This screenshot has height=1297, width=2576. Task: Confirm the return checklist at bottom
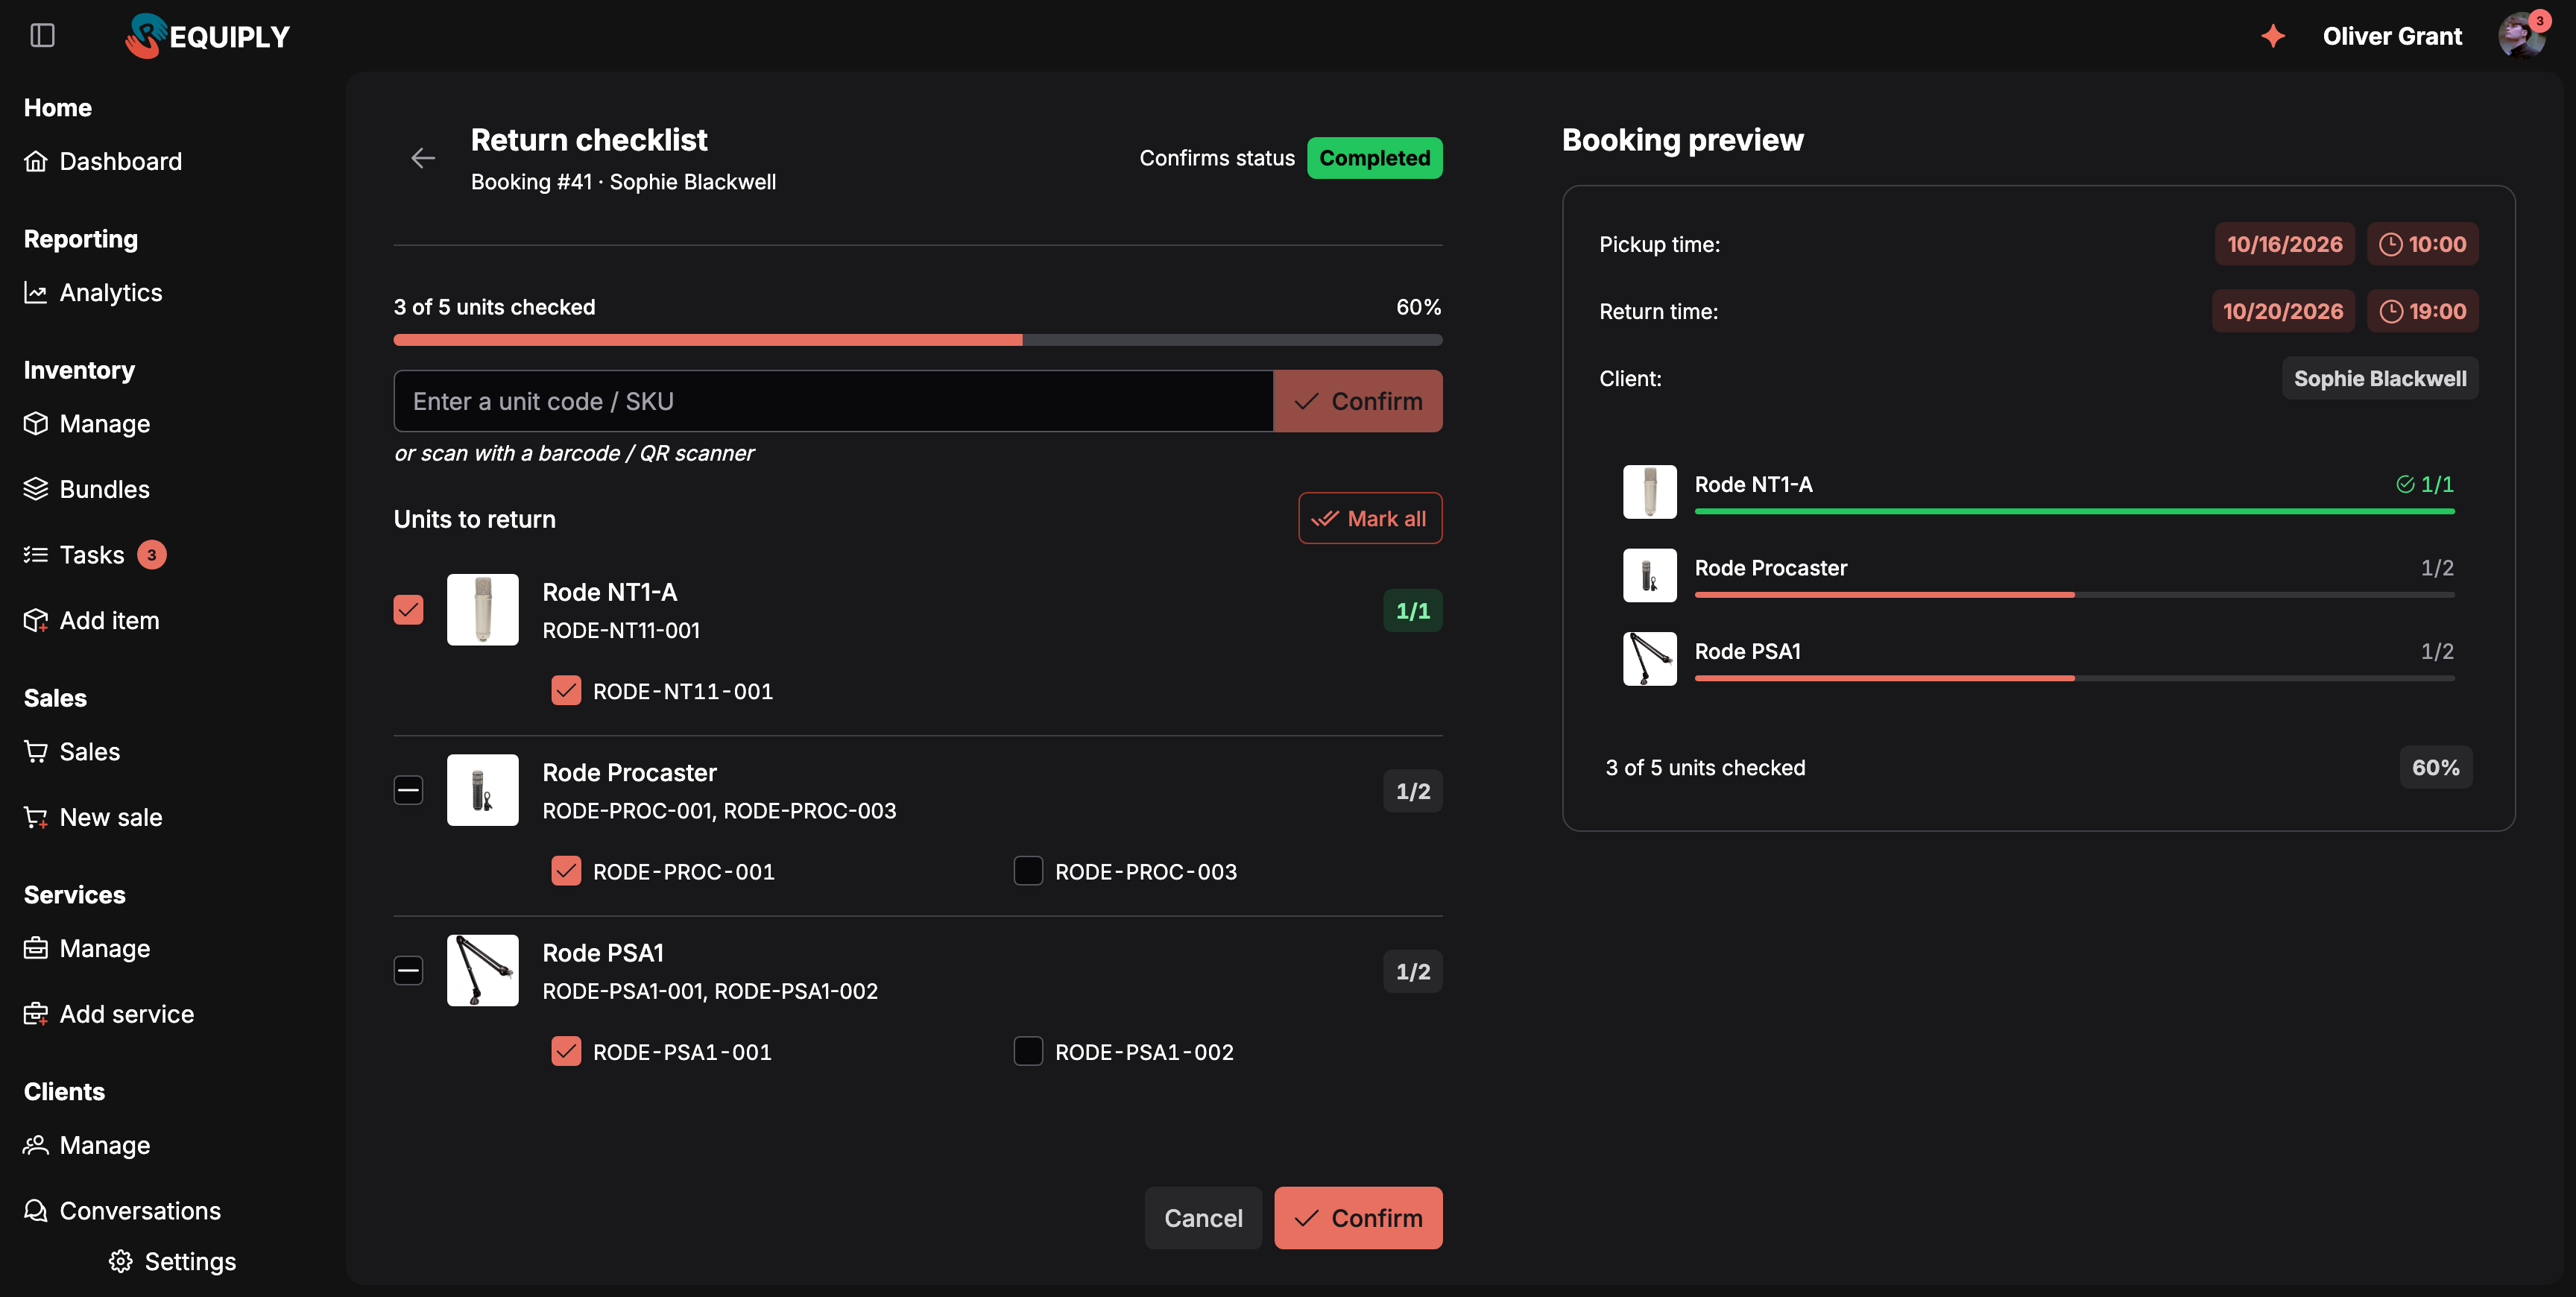pos(1358,1218)
